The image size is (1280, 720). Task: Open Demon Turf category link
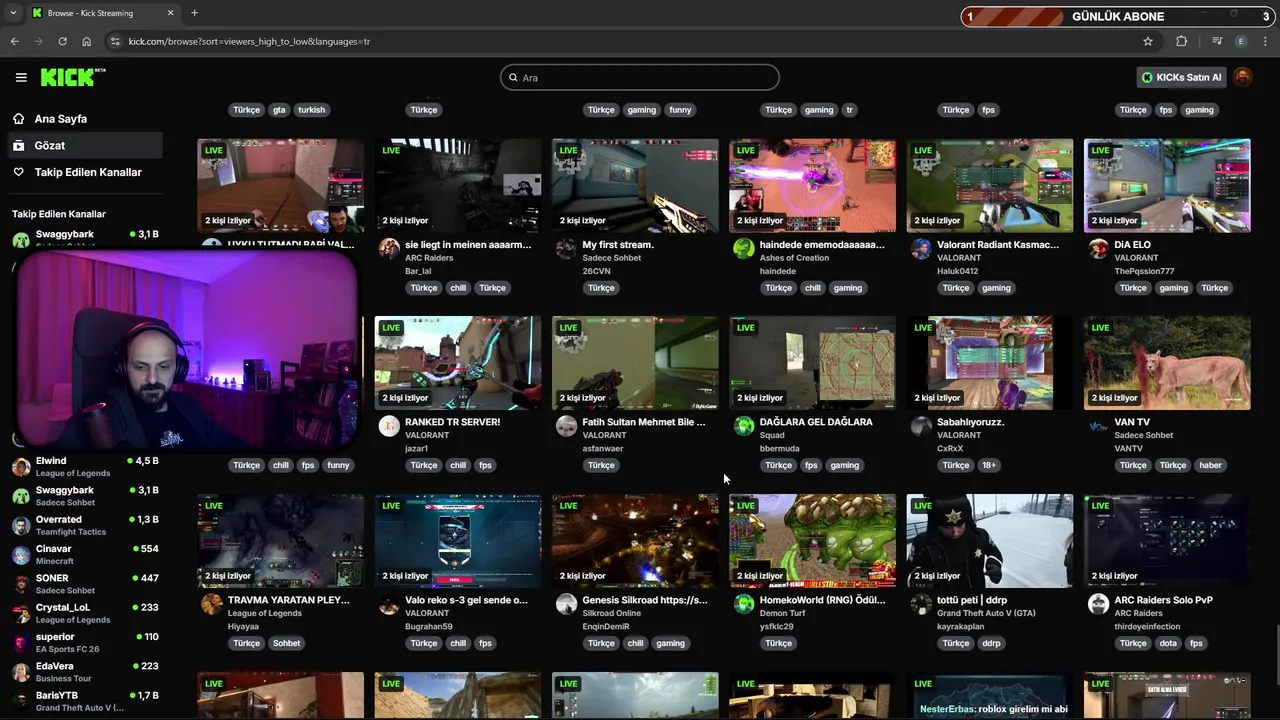click(783, 613)
